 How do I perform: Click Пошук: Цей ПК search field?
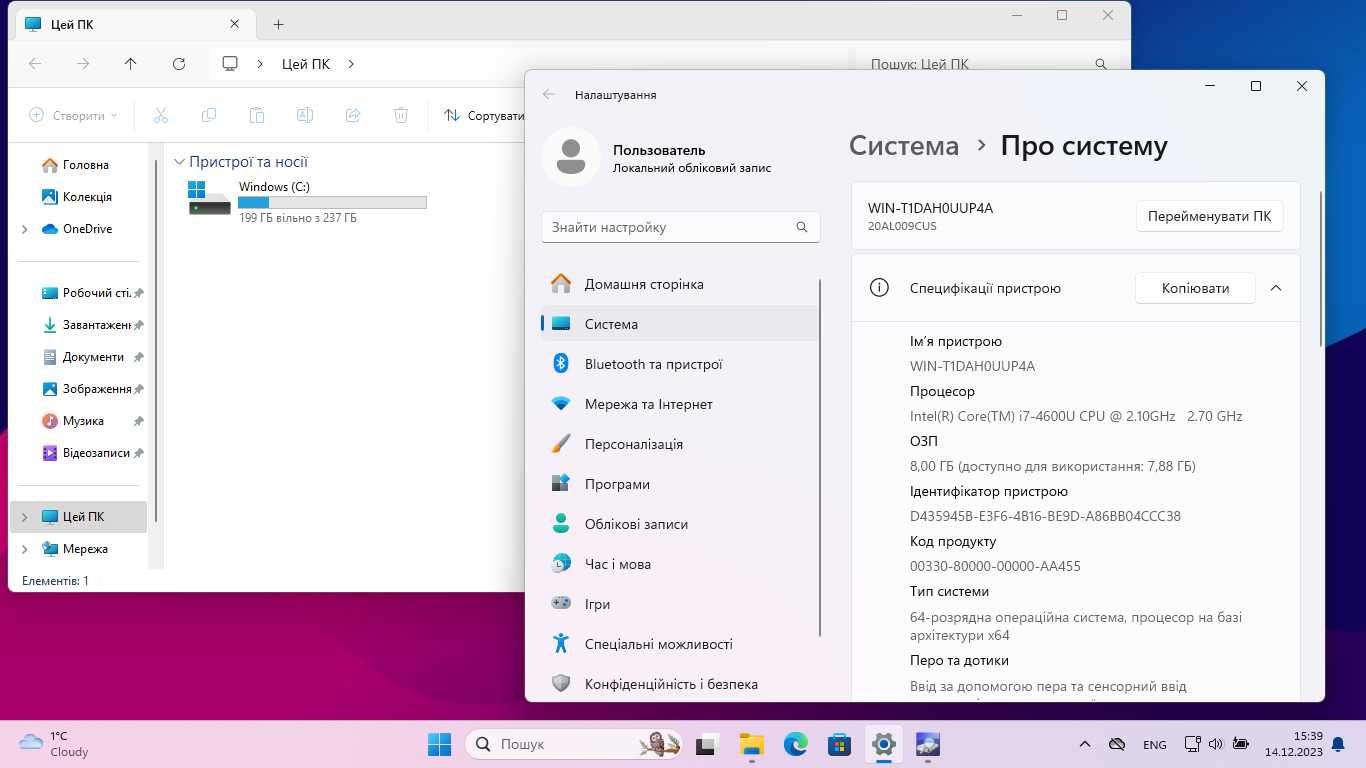989,64
